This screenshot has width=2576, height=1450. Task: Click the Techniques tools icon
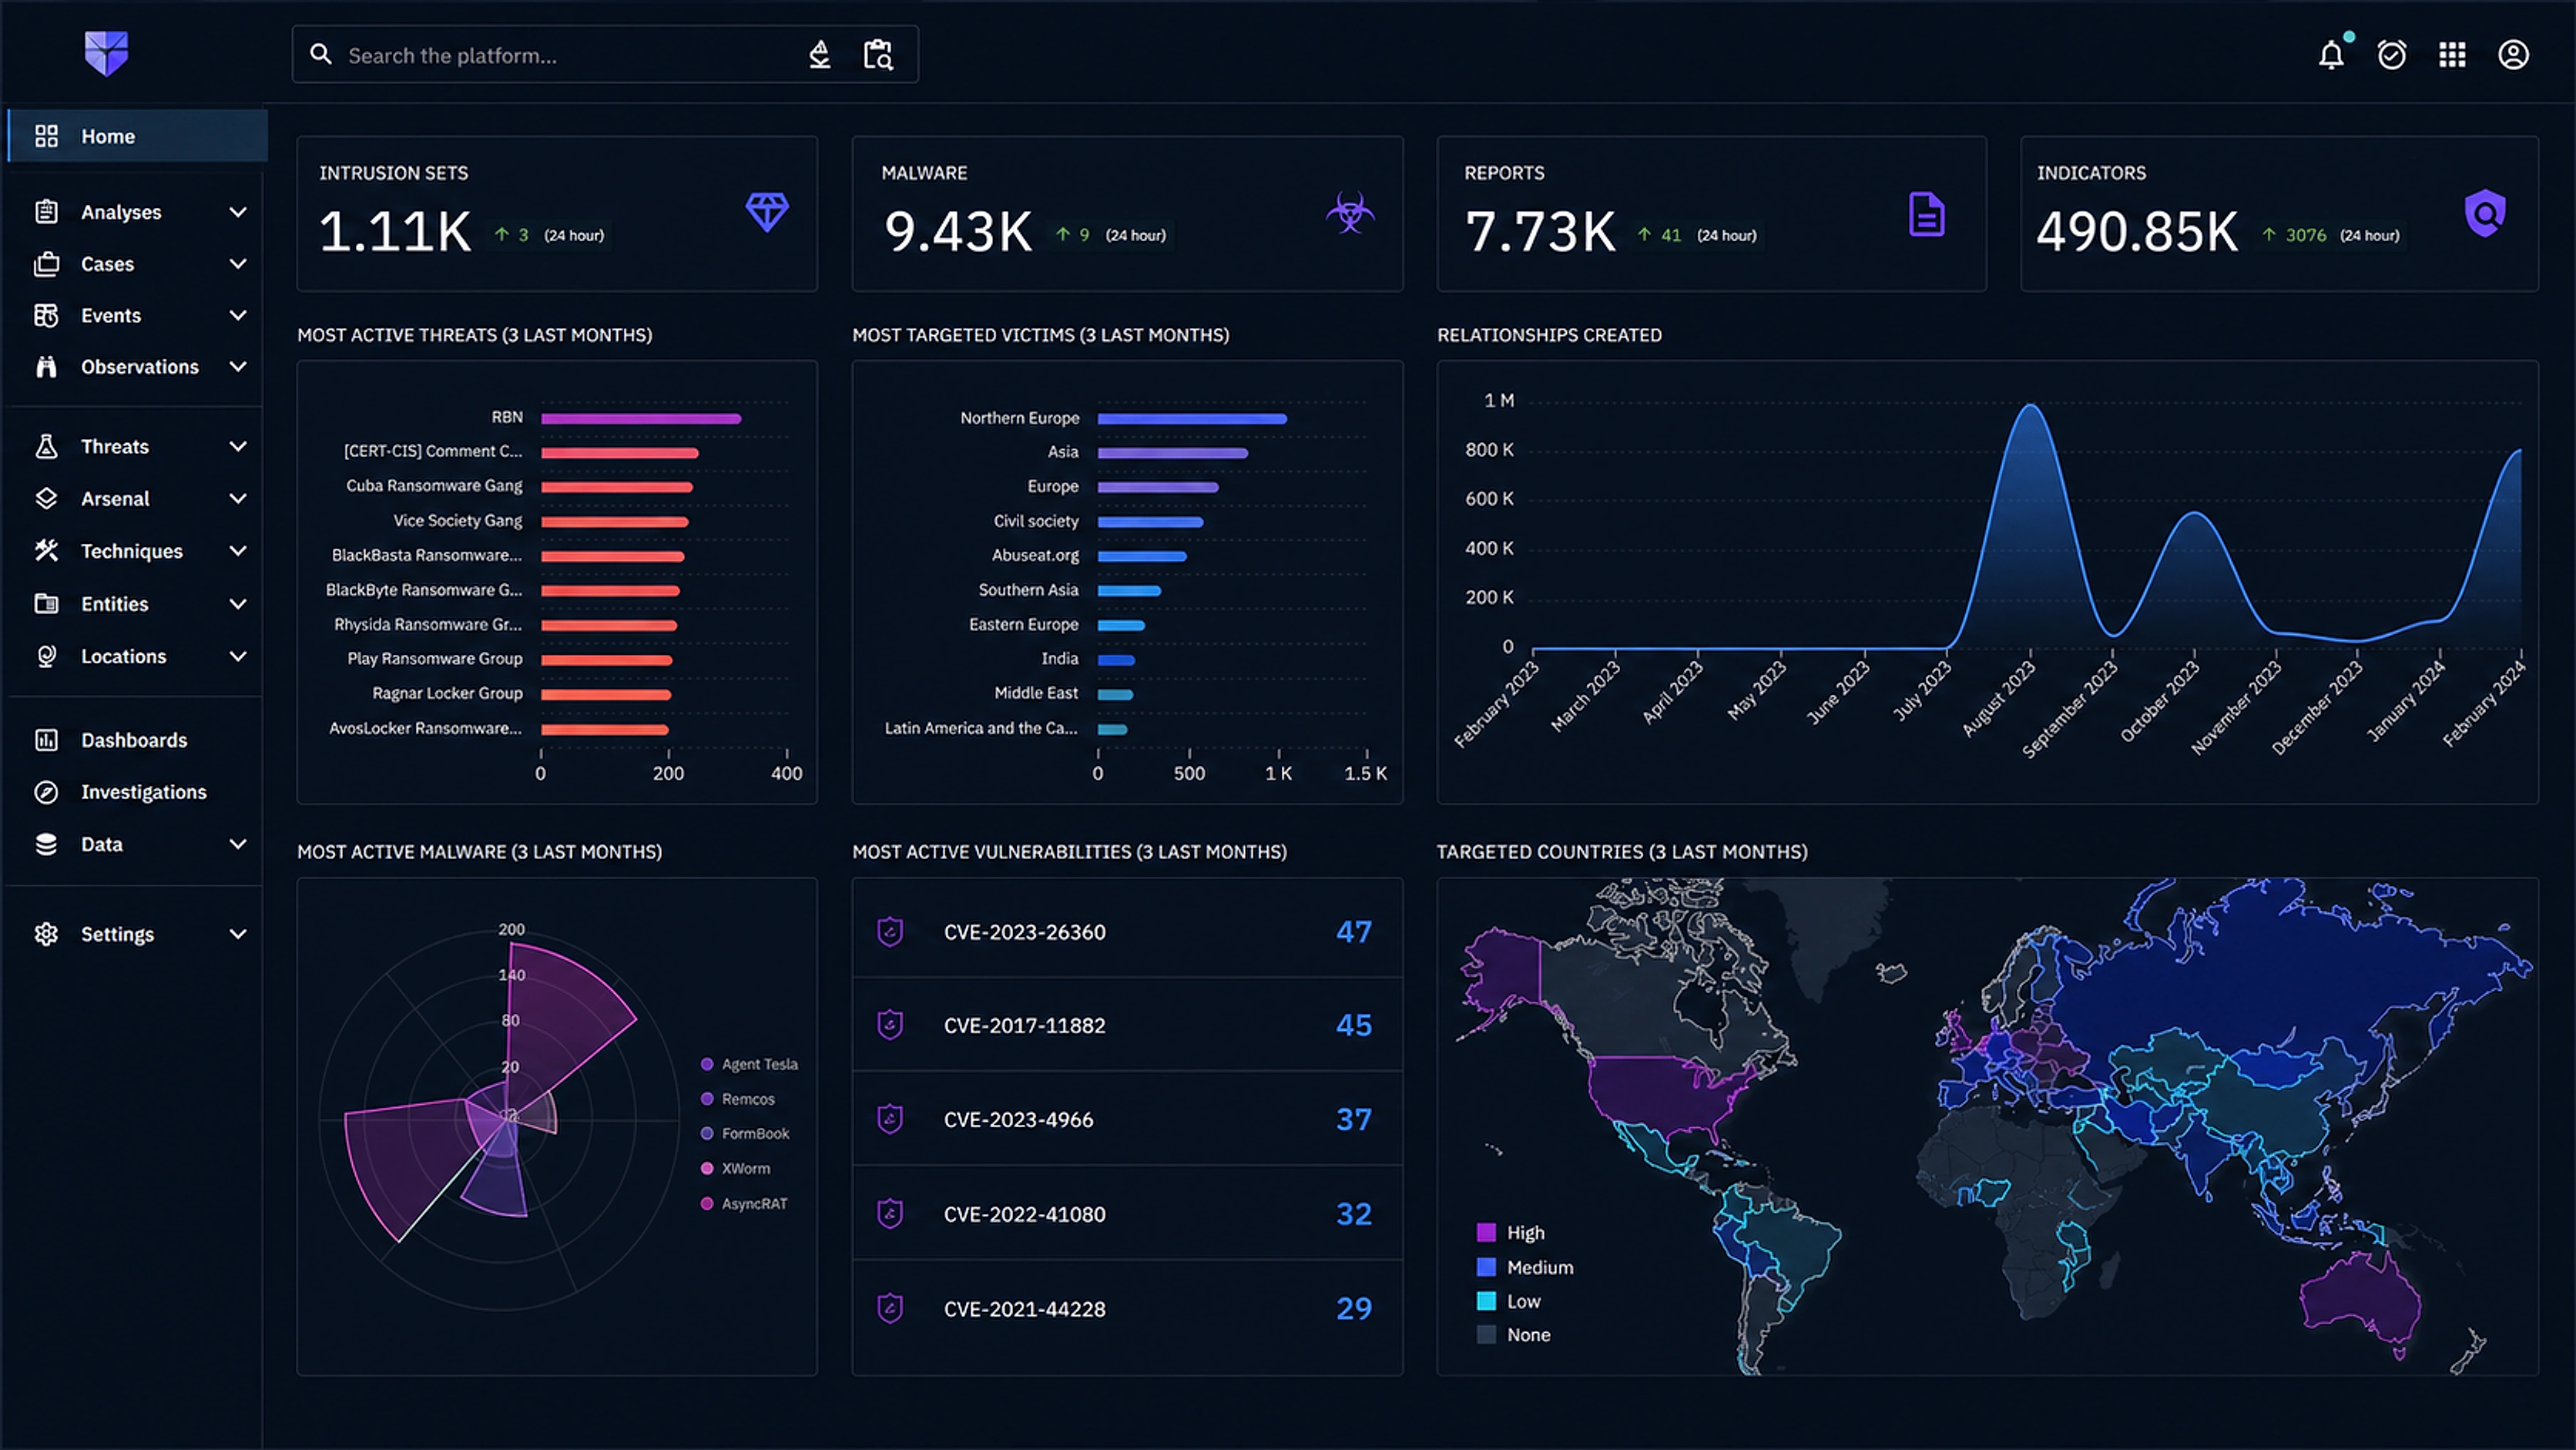tap(46, 550)
